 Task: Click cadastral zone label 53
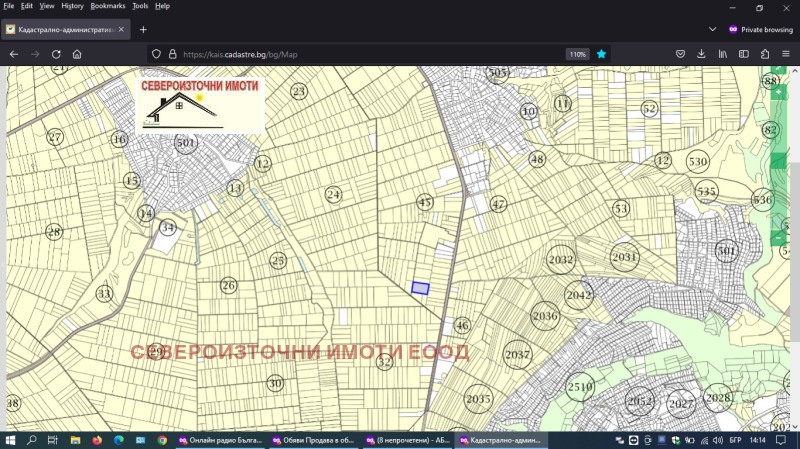click(621, 208)
